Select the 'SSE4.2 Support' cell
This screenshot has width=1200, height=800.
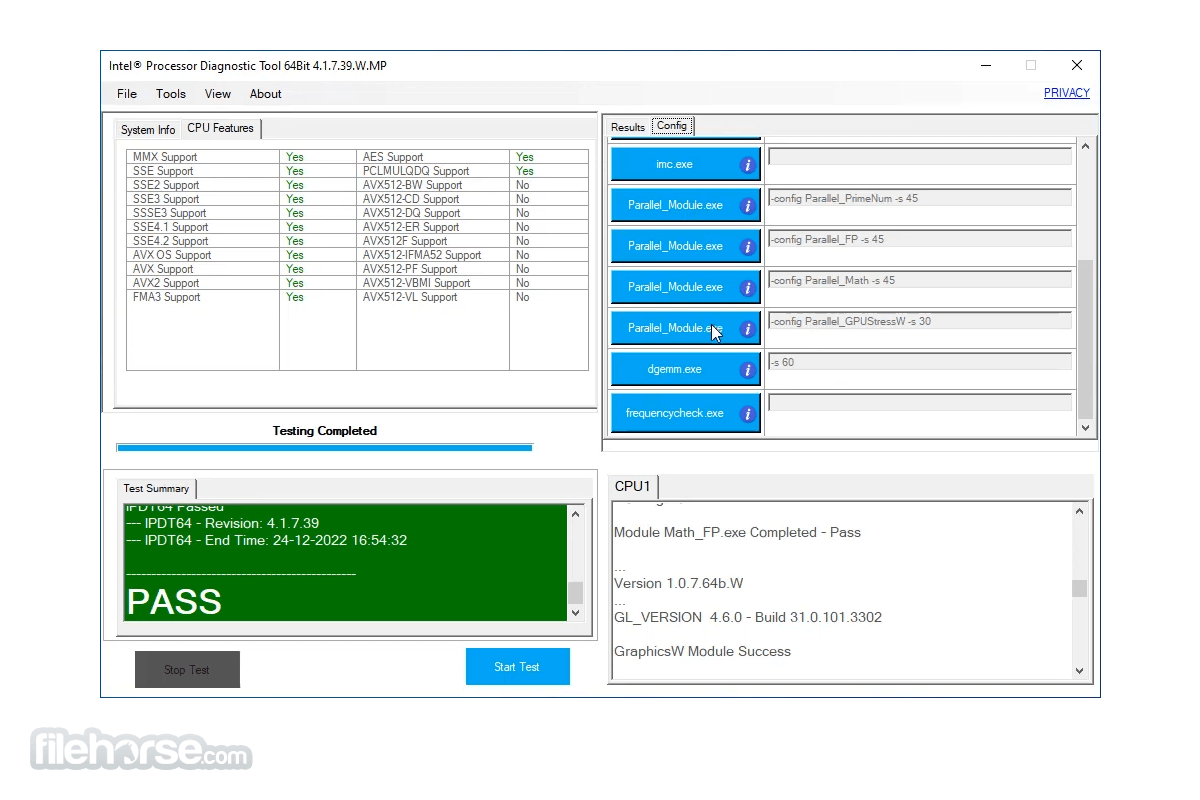pyautogui.click(x=203, y=241)
